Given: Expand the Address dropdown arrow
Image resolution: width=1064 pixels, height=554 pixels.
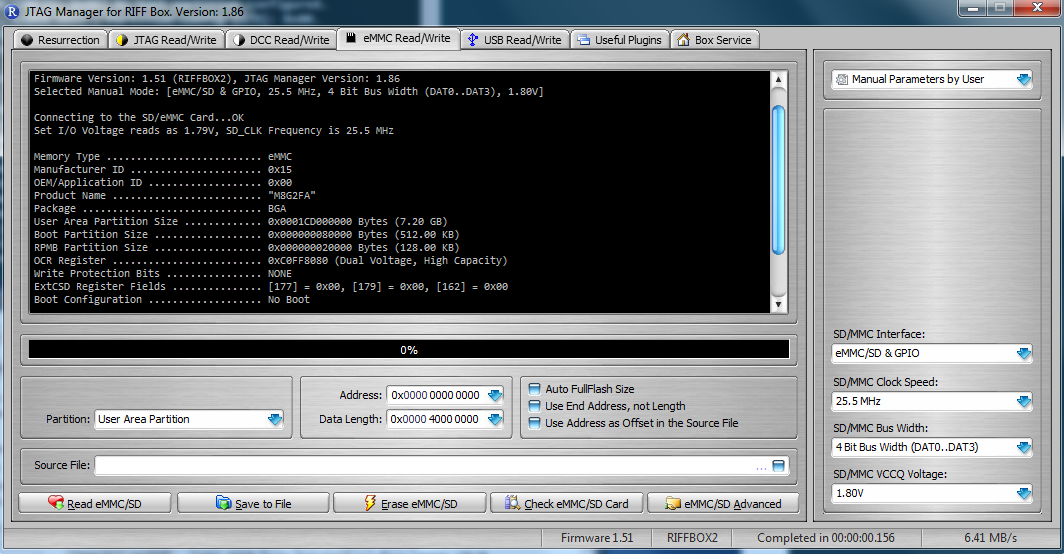Looking at the screenshot, I should [495, 395].
